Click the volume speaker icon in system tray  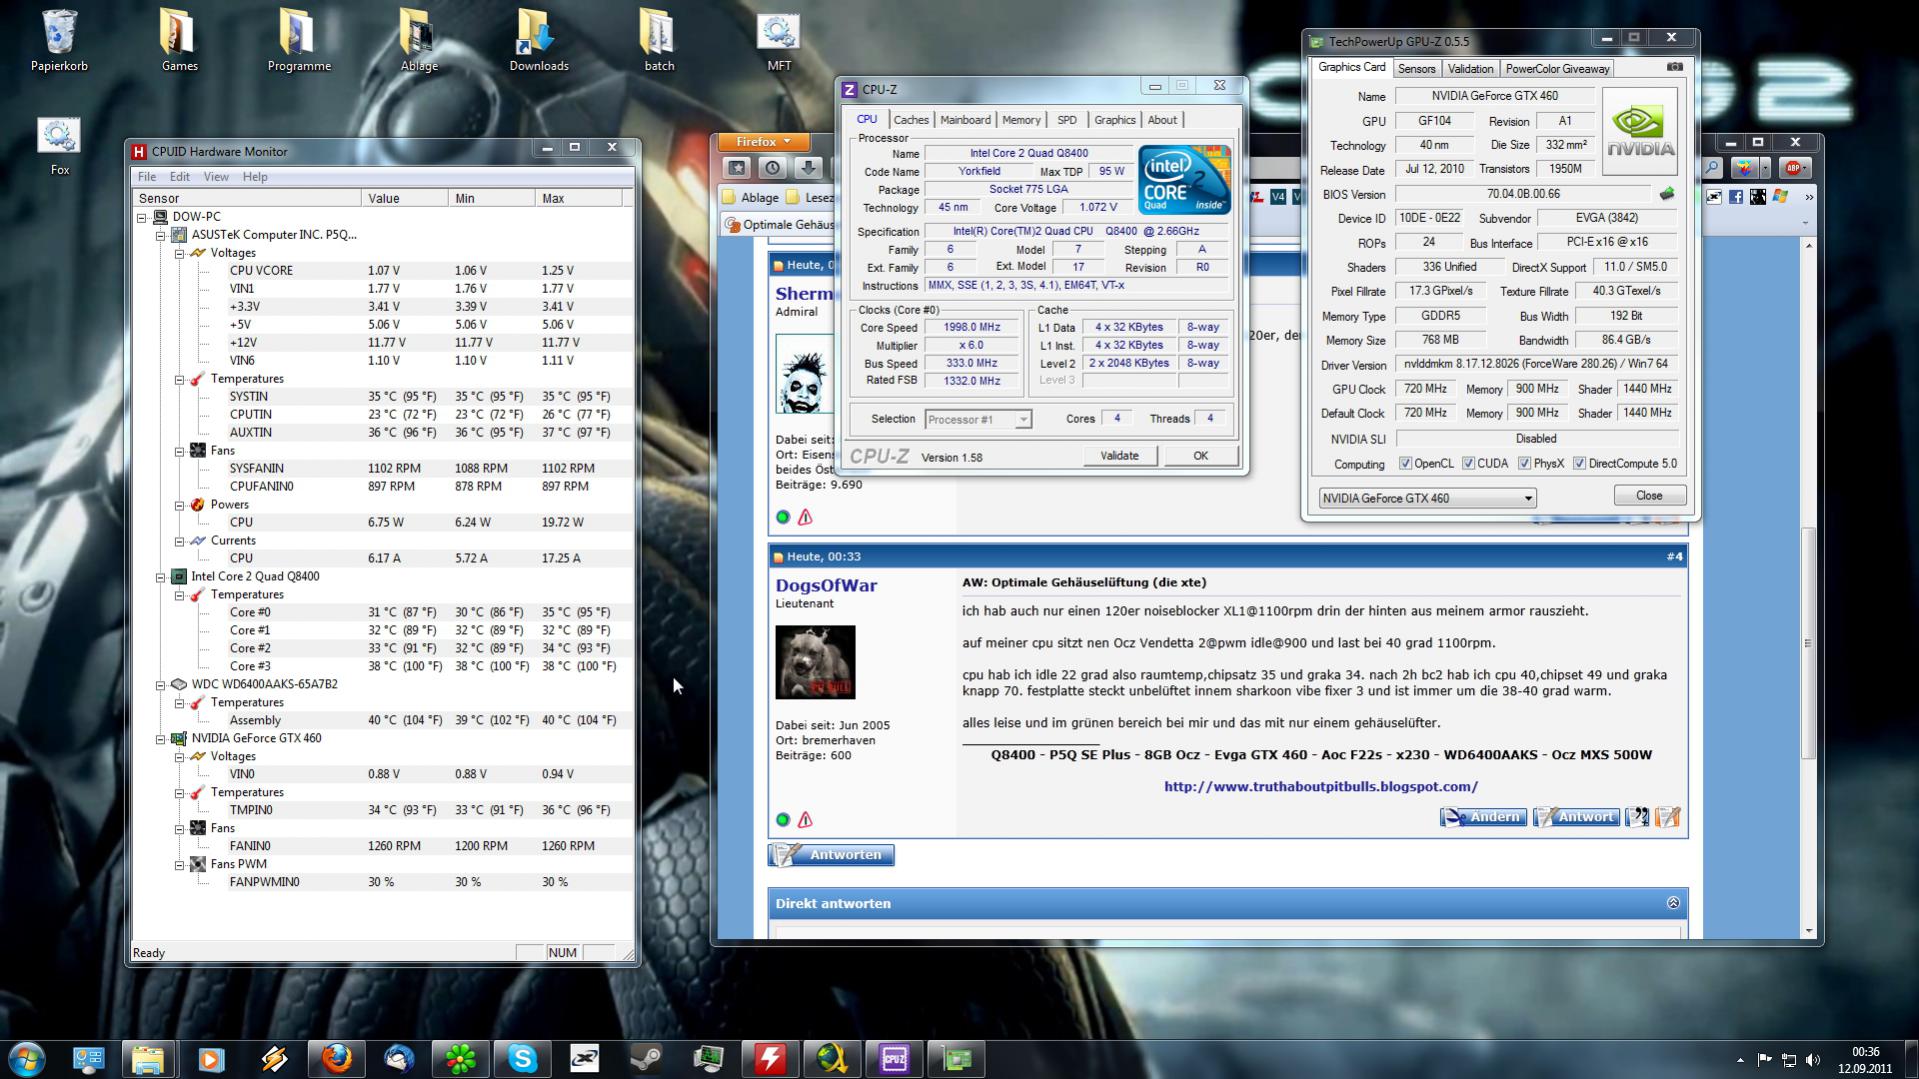click(1812, 1059)
